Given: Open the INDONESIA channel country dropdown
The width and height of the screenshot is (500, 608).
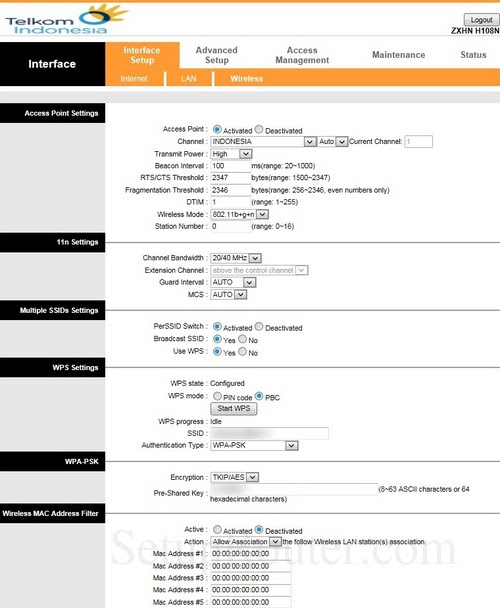Looking at the screenshot, I should (263, 142).
